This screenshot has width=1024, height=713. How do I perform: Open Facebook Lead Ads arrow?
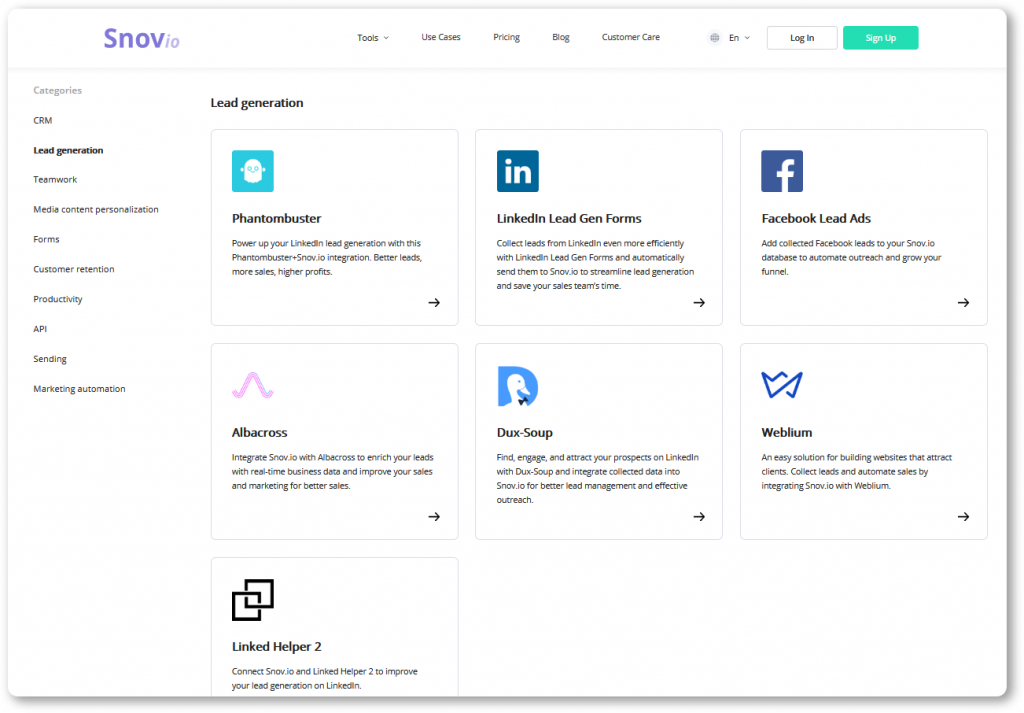click(963, 302)
